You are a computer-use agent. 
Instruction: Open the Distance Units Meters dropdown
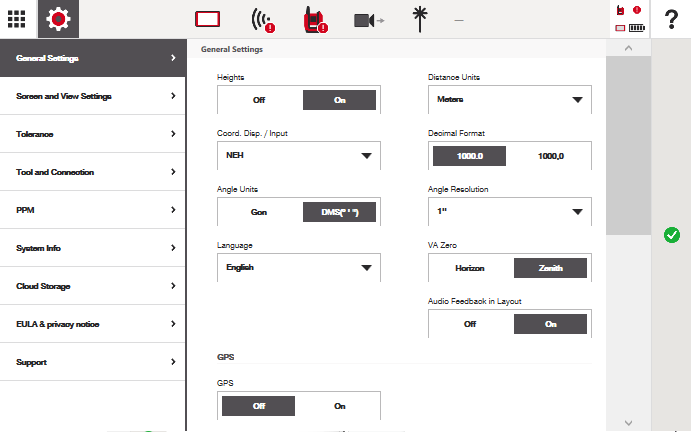pos(510,100)
